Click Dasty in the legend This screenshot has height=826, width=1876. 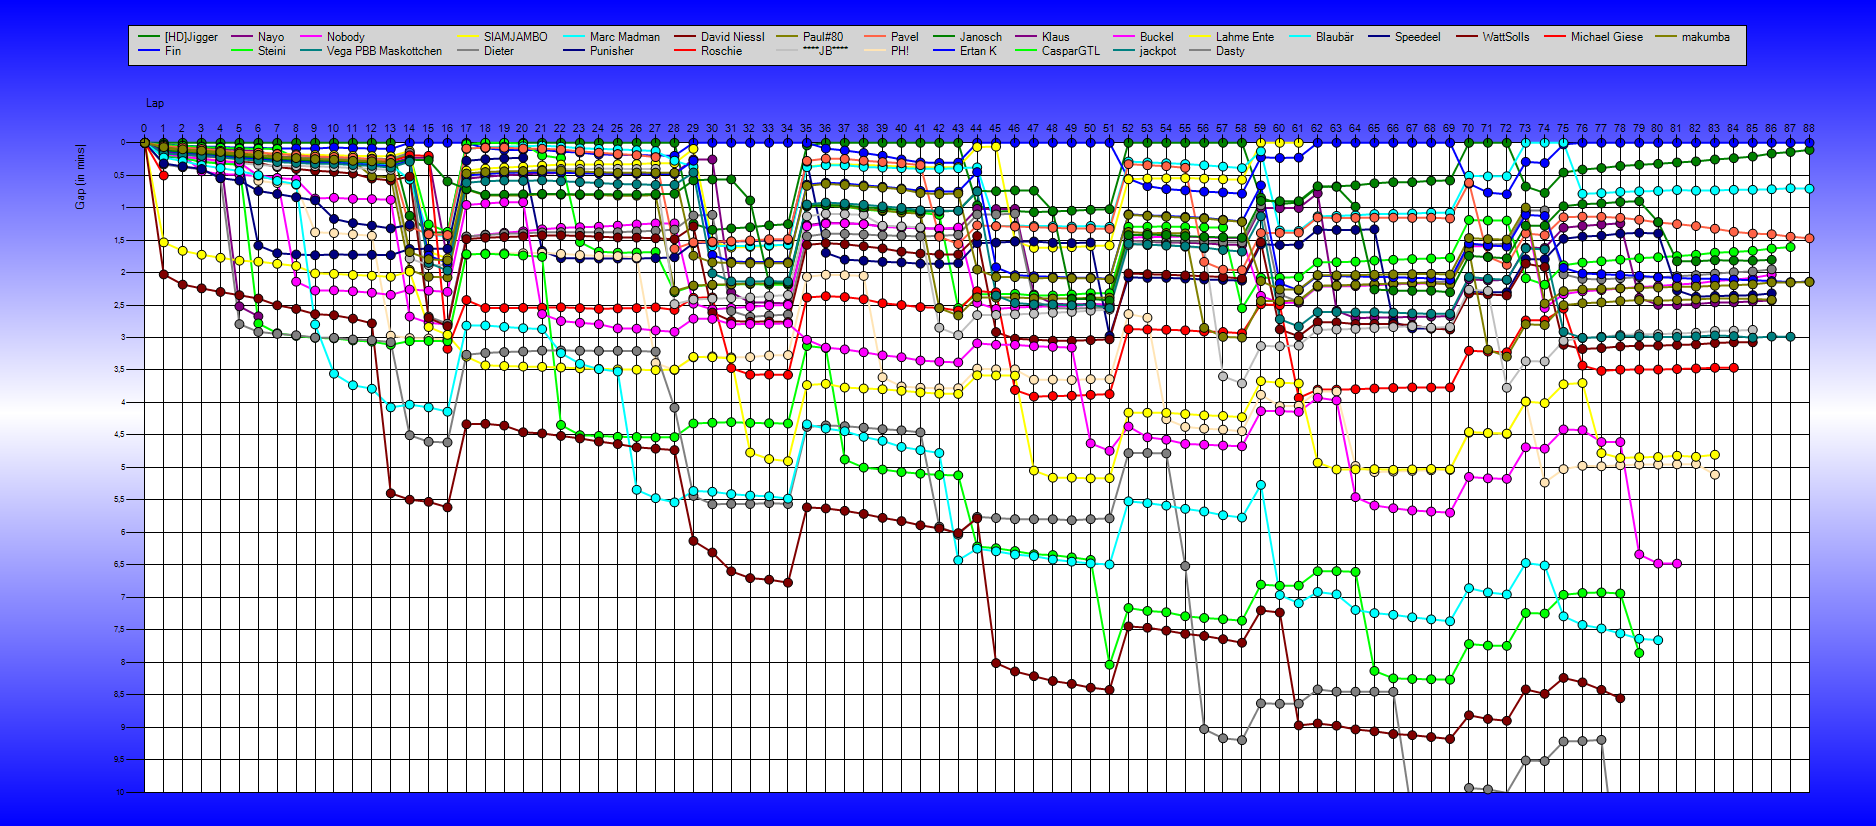click(1218, 51)
